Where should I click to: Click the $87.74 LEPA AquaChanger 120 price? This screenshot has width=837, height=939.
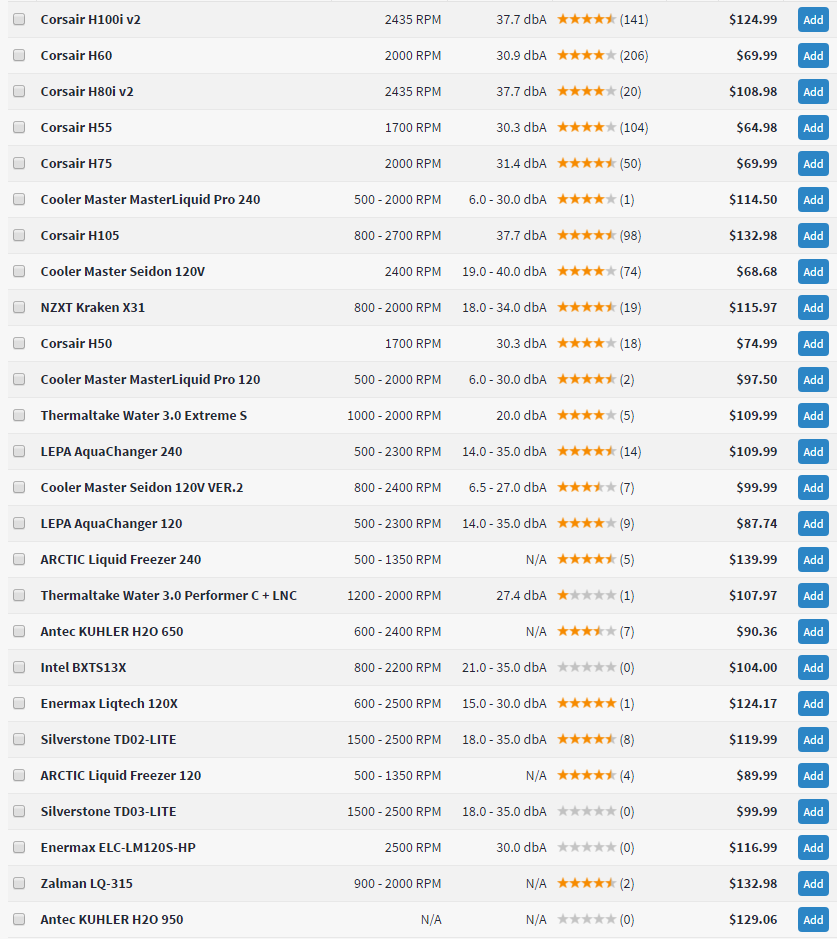coord(757,523)
